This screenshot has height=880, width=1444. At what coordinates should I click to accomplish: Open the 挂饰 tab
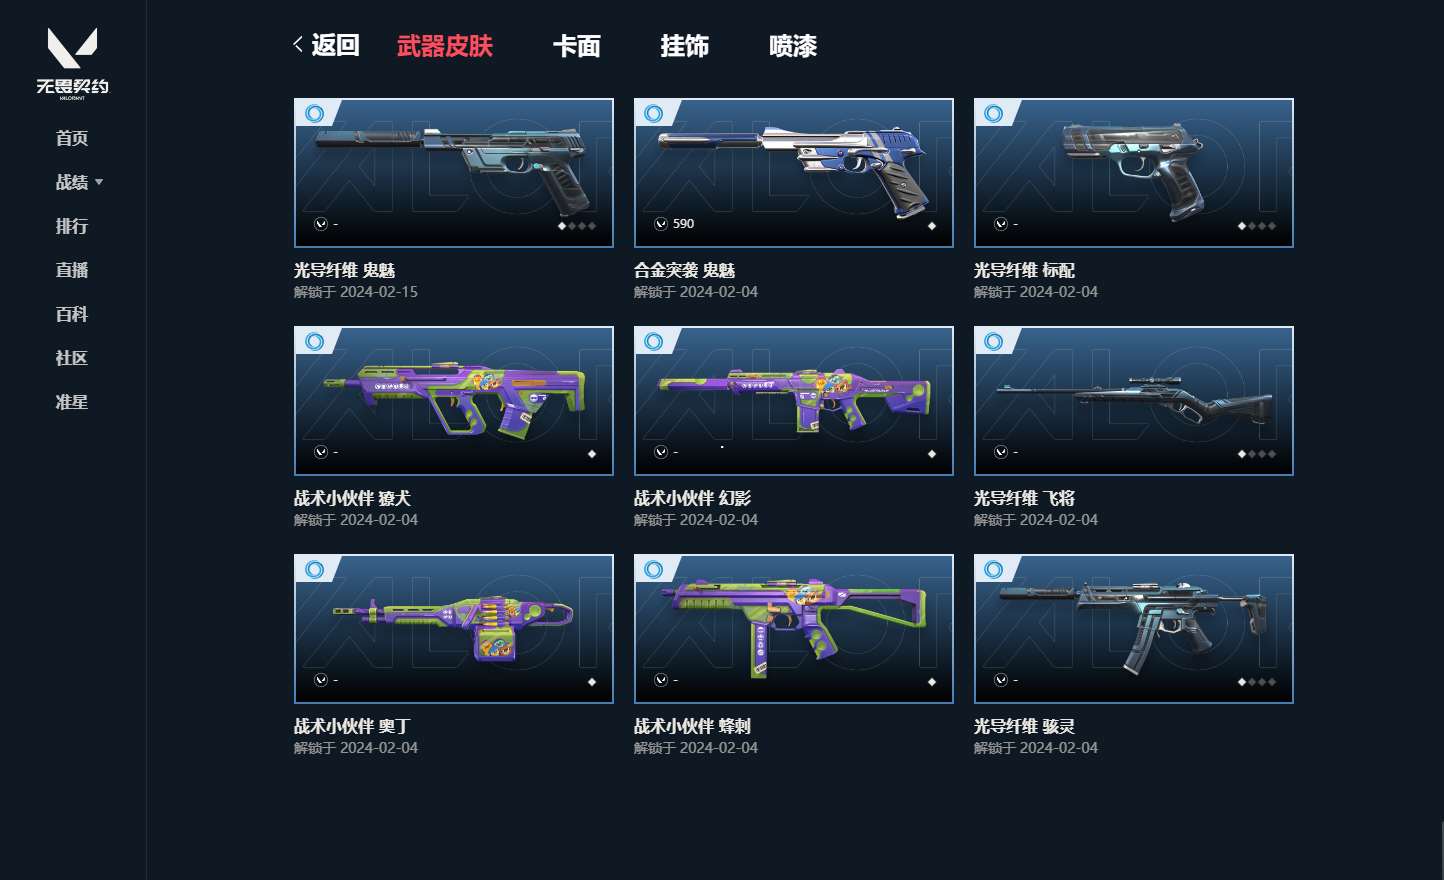click(x=685, y=46)
